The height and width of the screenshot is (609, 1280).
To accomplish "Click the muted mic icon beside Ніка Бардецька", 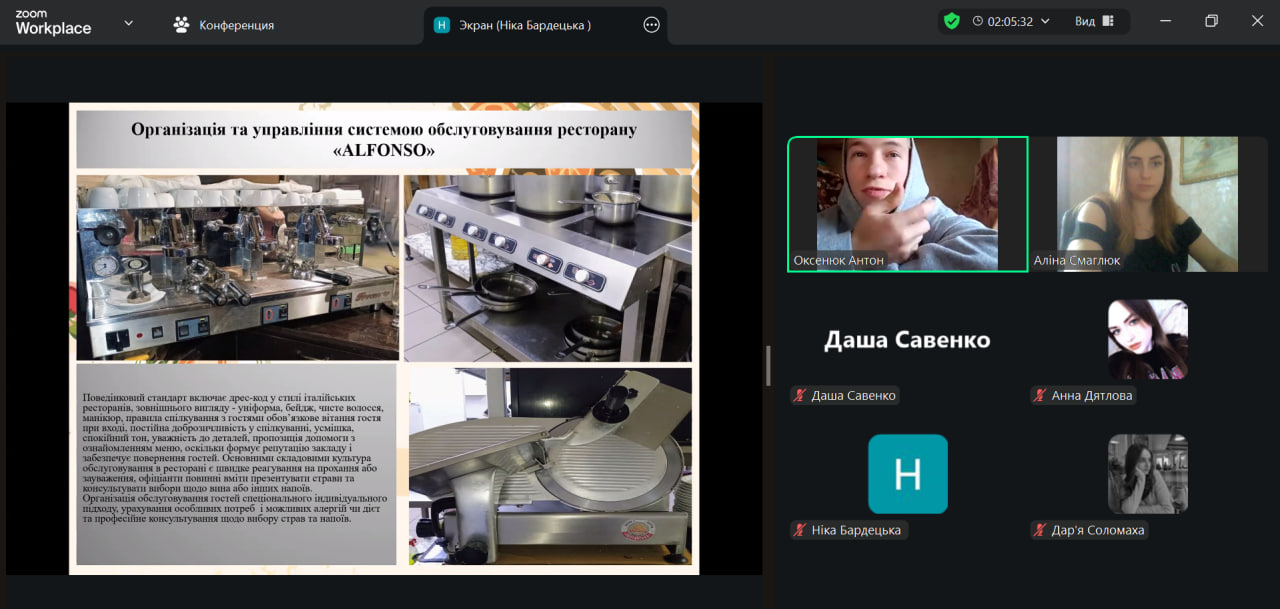I will 799,530.
